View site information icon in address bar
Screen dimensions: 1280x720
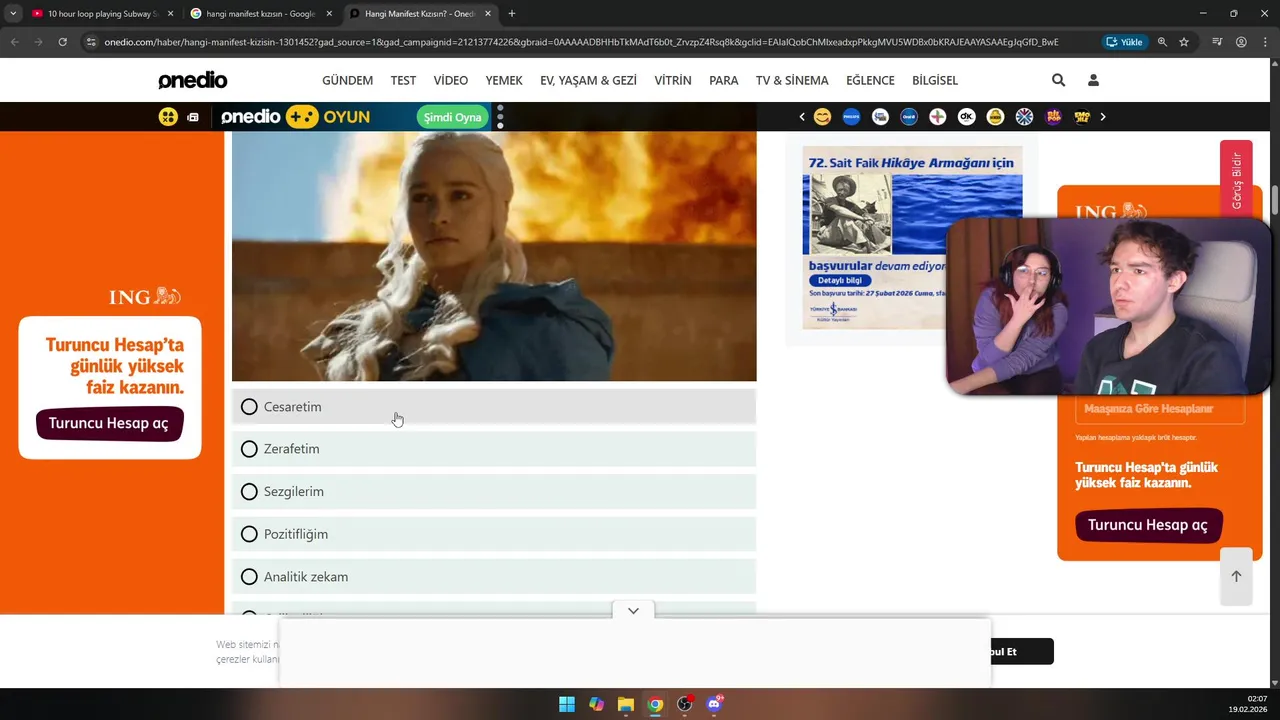(91, 42)
